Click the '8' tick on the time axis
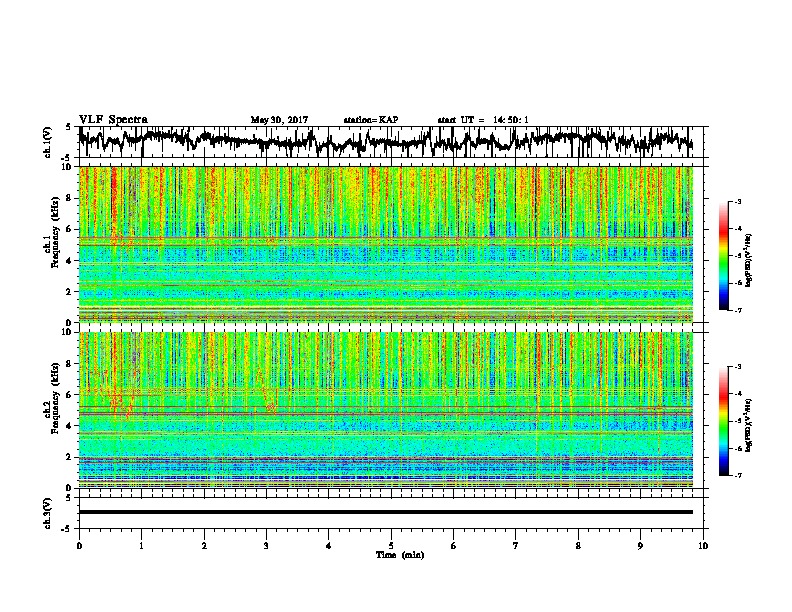792x612 pixels. (x=578, y=546)
